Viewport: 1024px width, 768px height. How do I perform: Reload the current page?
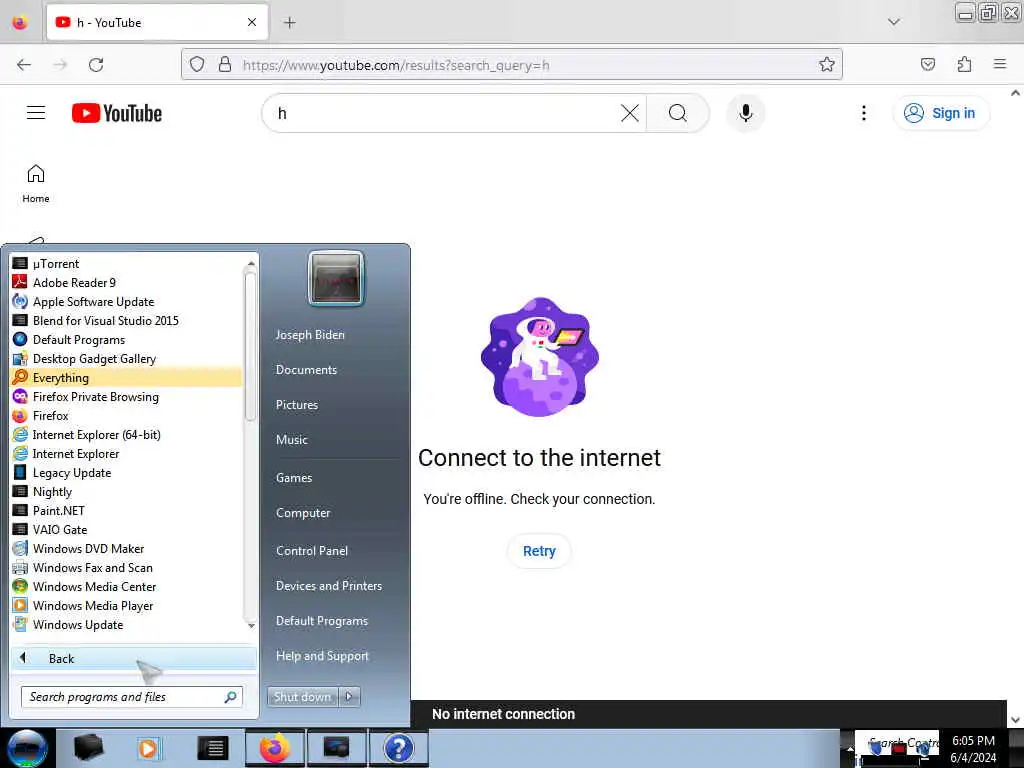[96, 65]
